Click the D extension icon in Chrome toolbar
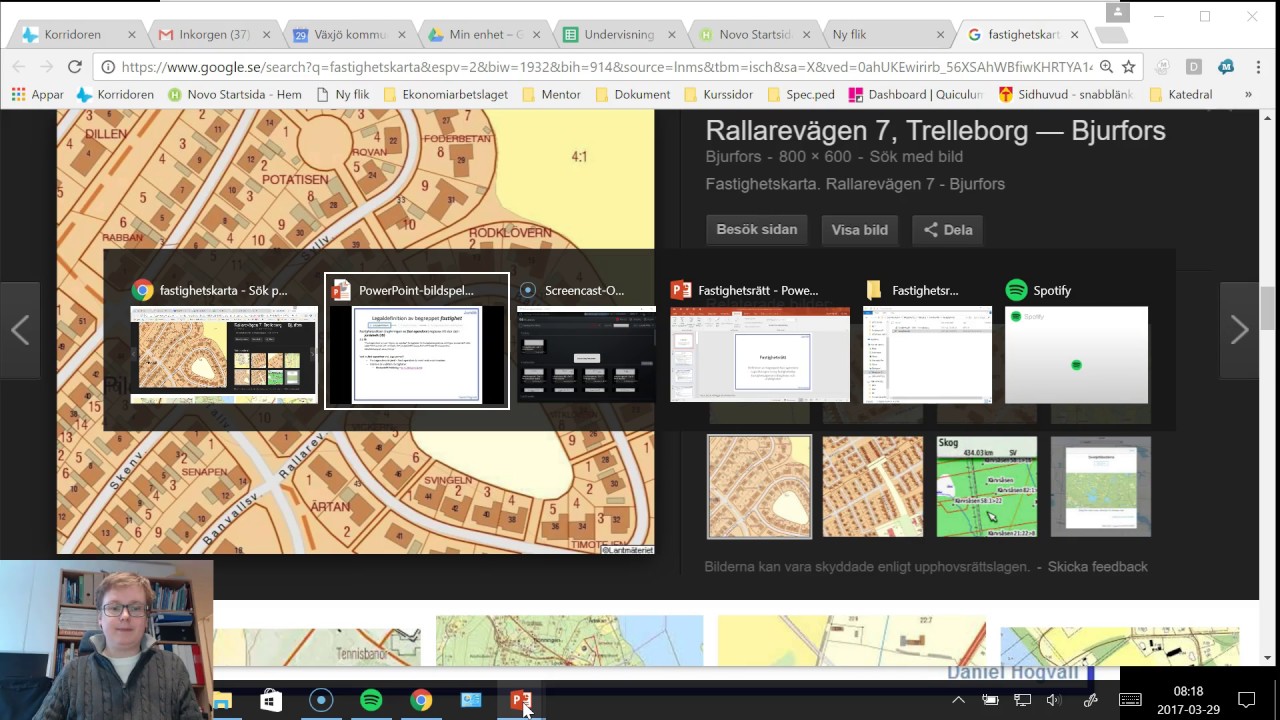This screenshot has height=720, width=1280. click(1194, 67)
